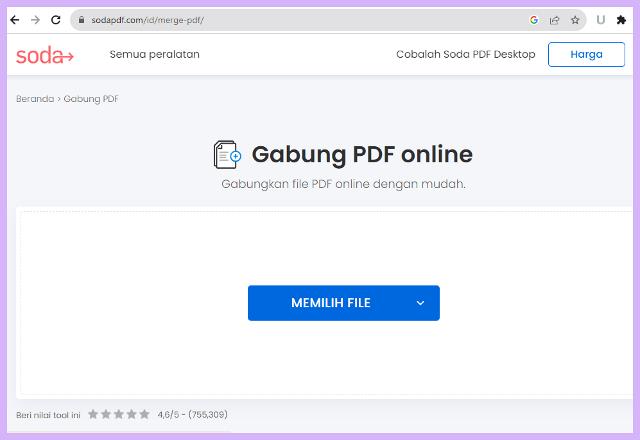Rate the tool with the fourth star
Image resolution: width=640 pixels, height=440 pixels.
(131, 414)
